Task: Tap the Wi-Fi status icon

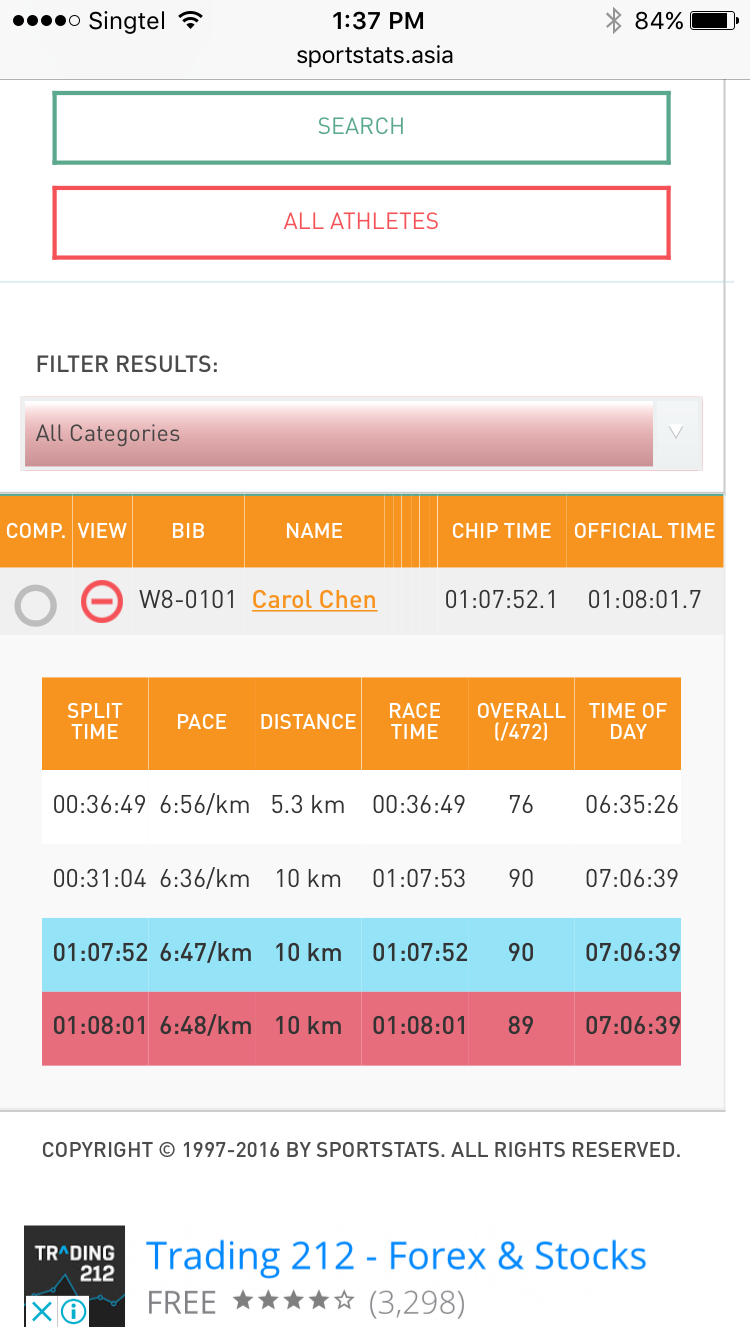Action: [x=188, y=21]
